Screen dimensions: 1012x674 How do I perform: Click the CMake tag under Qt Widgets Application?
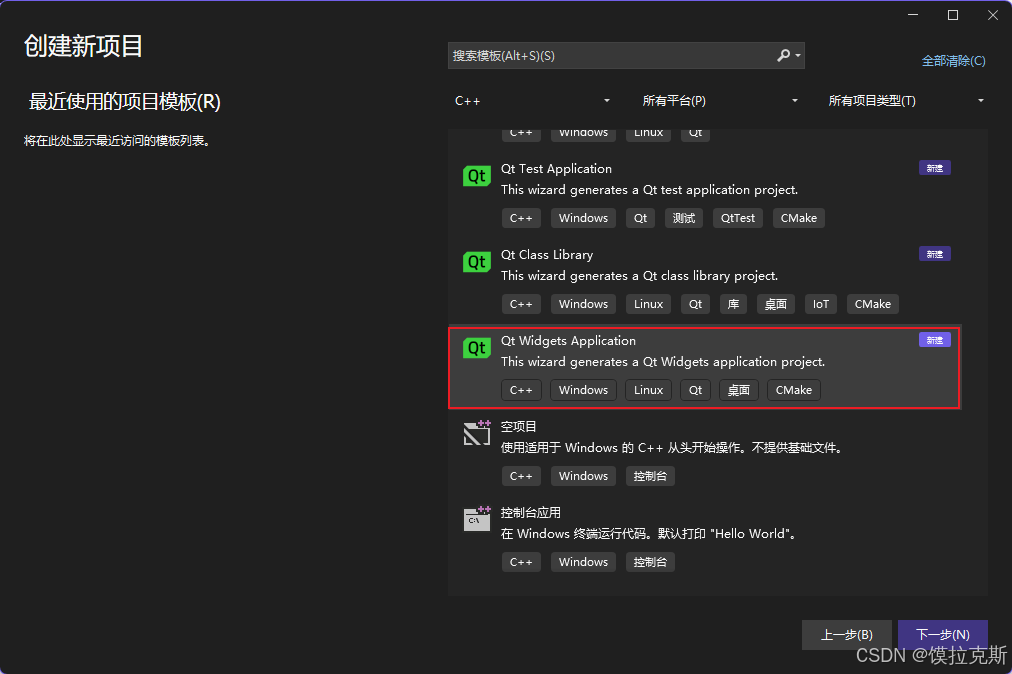pyautogui.click(x=793, y=390)
